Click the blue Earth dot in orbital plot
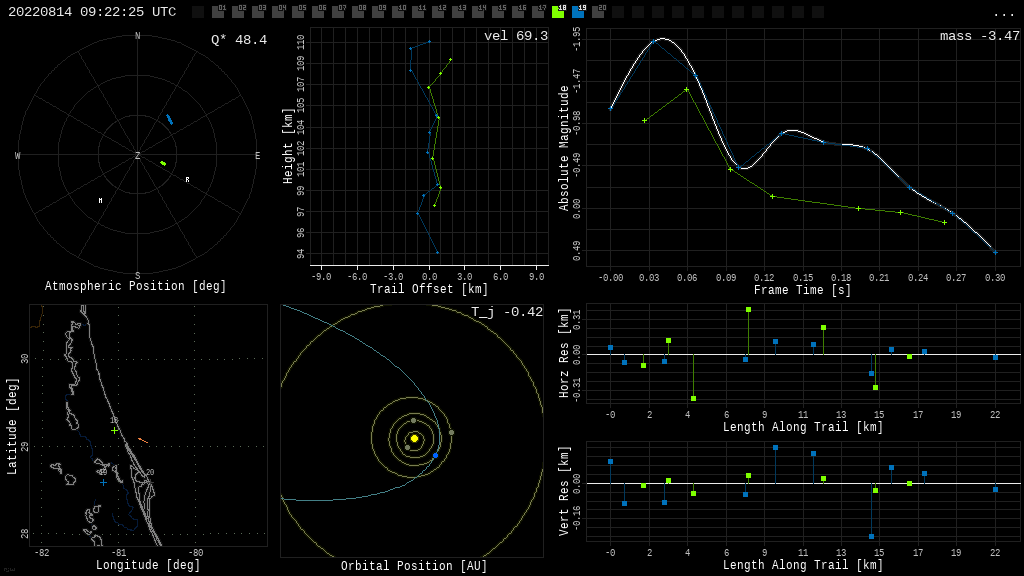Image resolution: width=1024 pixels, height=576 pixels. click(x=435, y=455)
